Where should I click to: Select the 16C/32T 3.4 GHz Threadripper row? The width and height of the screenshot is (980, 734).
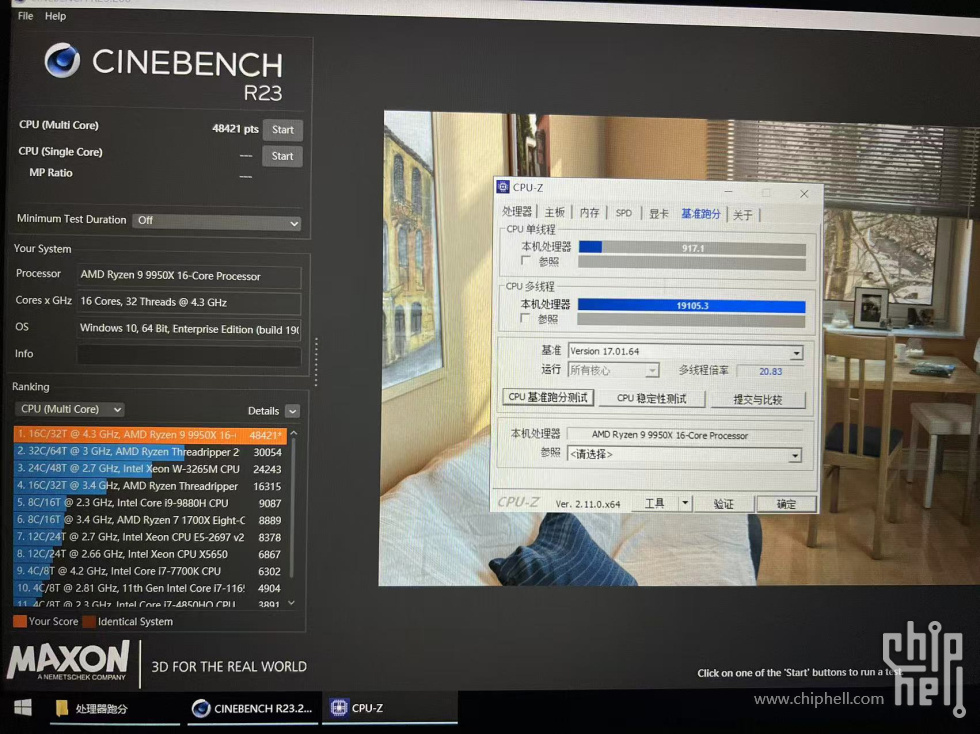pos(150,486)
